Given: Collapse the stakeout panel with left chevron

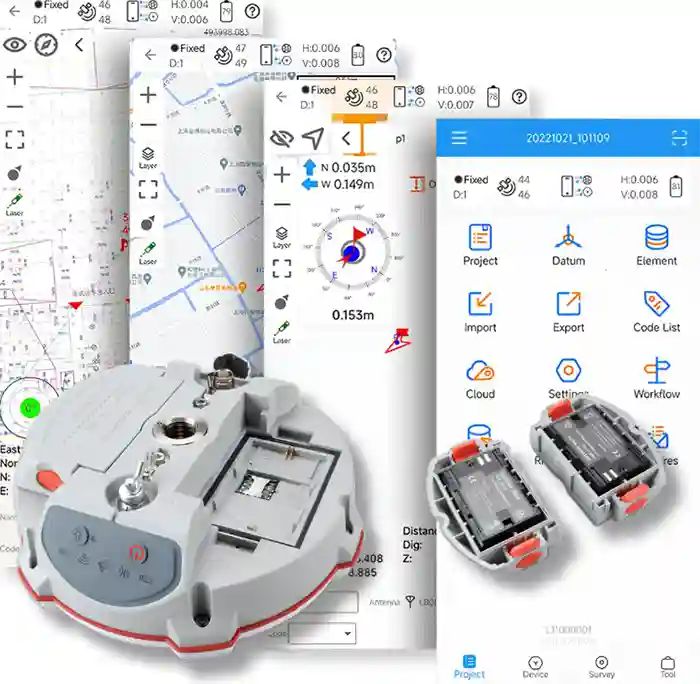Looking at the screenshot, I should (x=346, y=139).
